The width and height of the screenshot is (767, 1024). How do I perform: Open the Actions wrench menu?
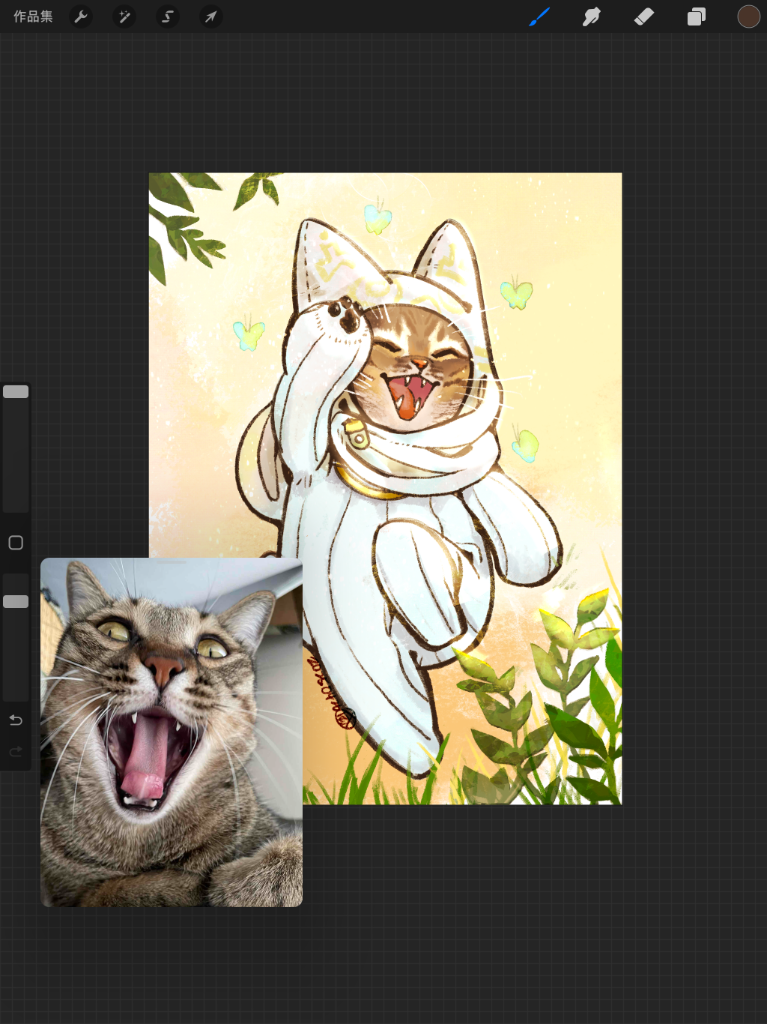click(81, 17)
